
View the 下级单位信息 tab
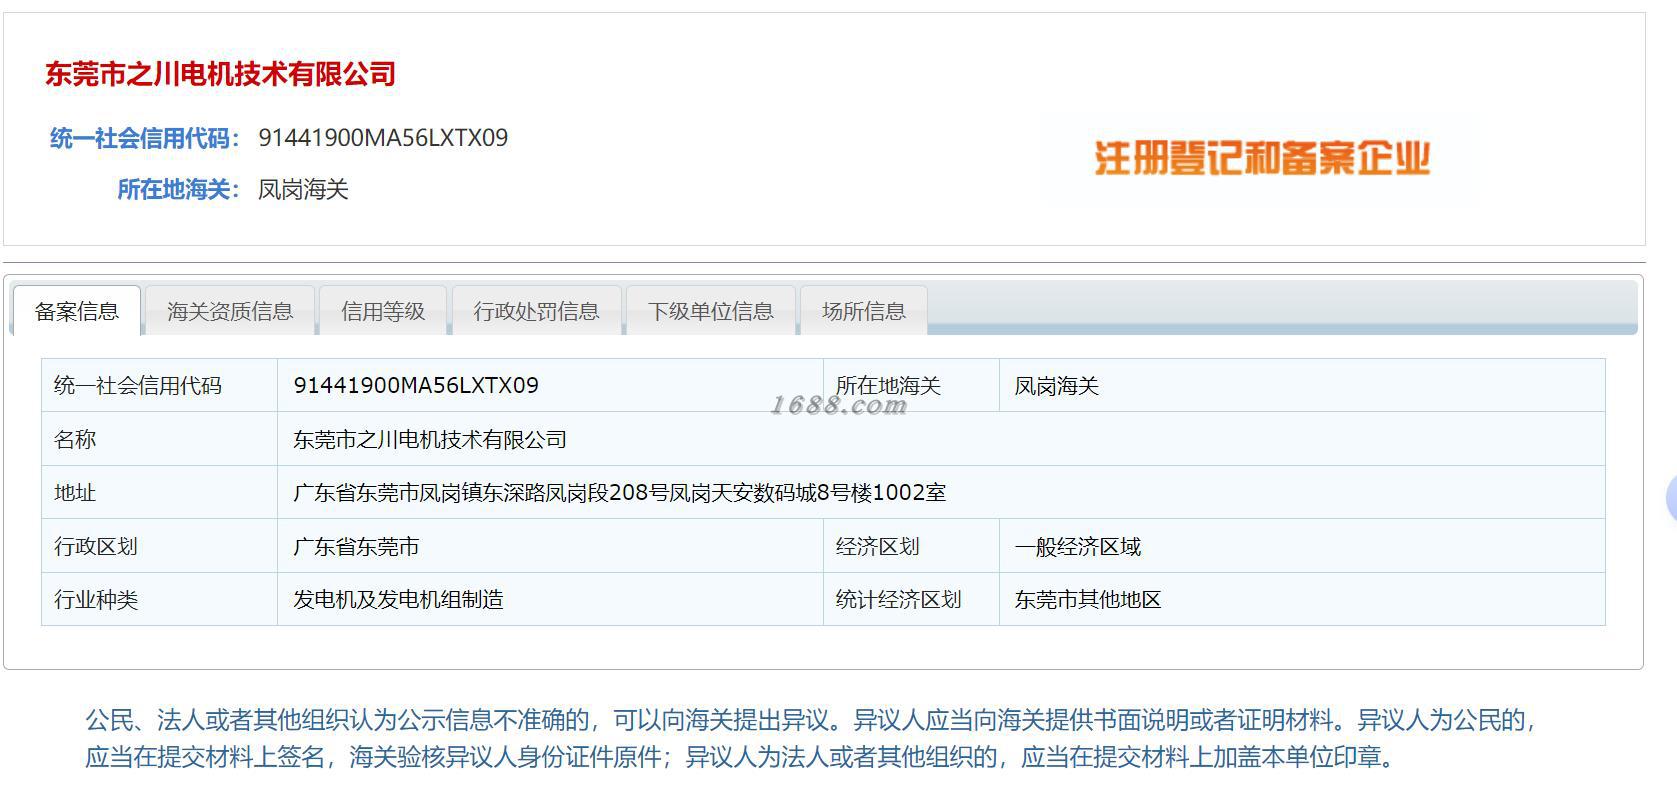pos(711,311)
